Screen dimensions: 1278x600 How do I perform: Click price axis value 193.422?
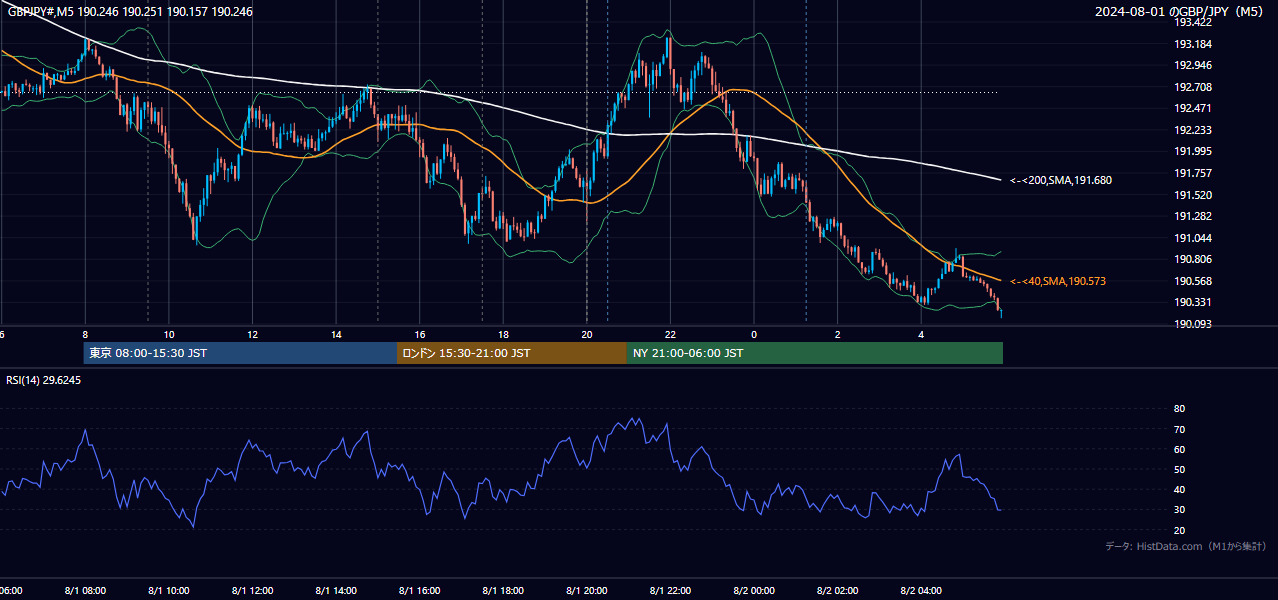click(x=1192, y=23)
